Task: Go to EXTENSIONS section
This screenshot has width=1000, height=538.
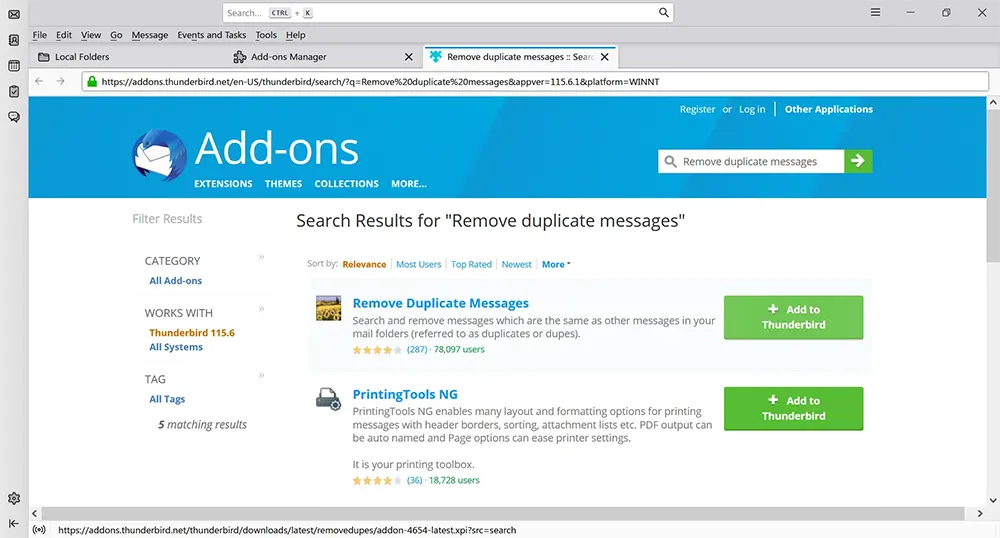Action: tap(223, 184)
